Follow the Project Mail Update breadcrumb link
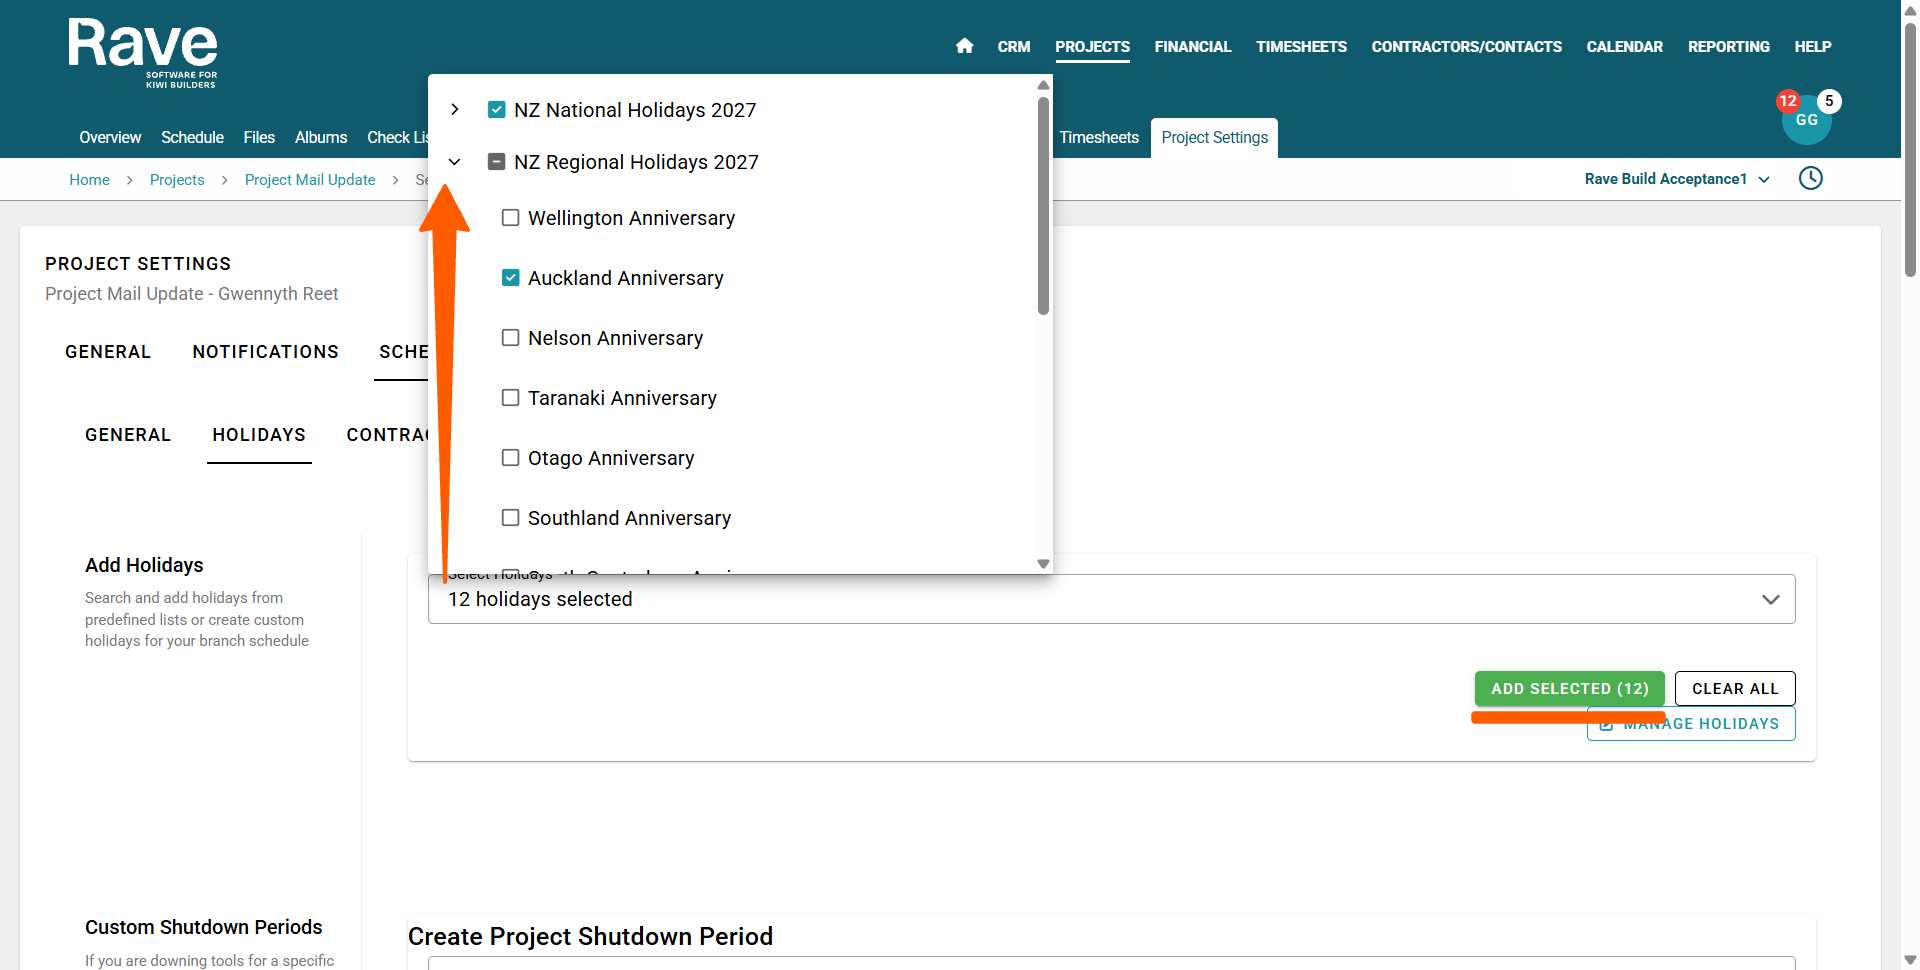This screenshot has height=970, width=1920. (310, 180)
